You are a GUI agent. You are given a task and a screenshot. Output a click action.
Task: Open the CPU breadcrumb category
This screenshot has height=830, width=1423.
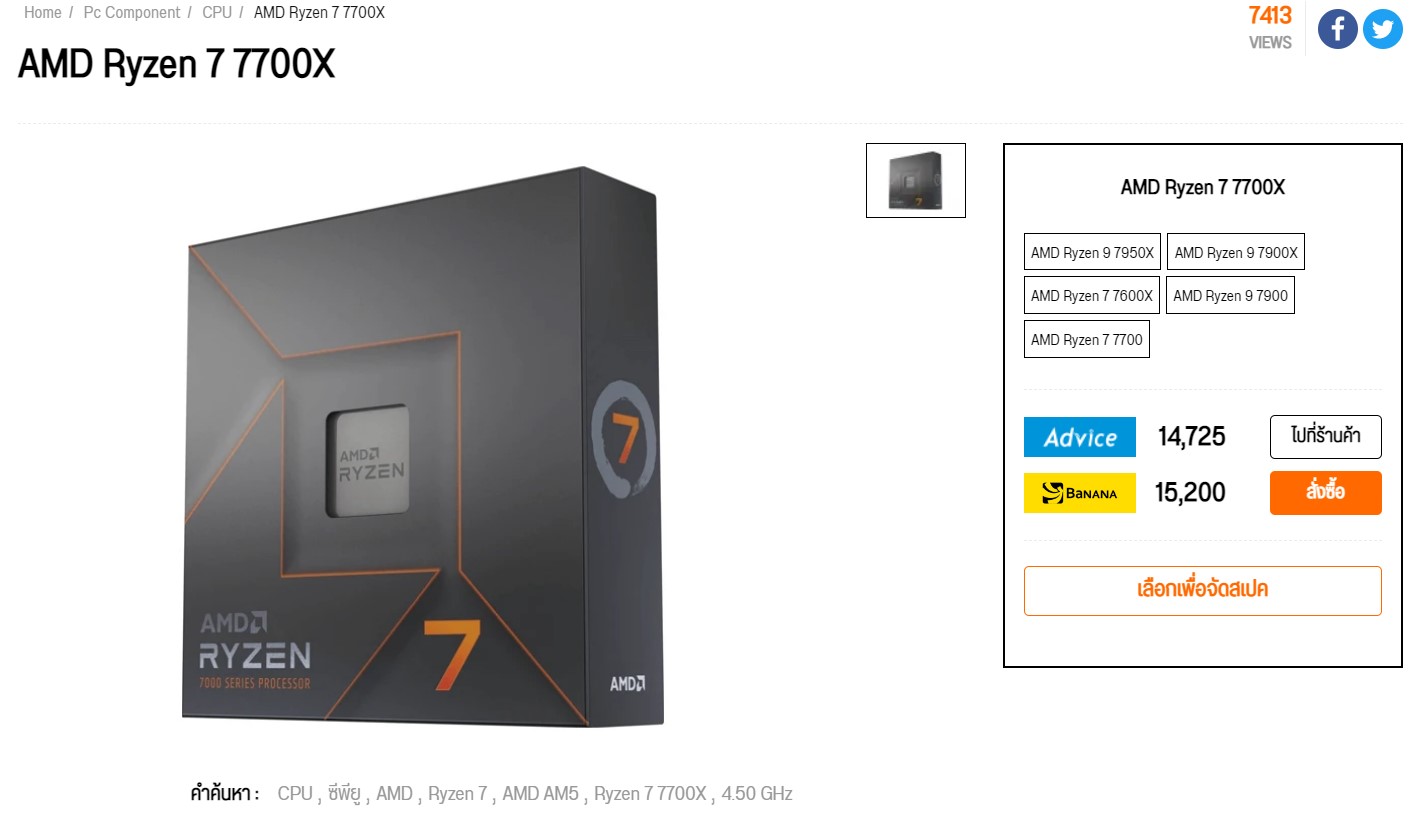[217, 13]
